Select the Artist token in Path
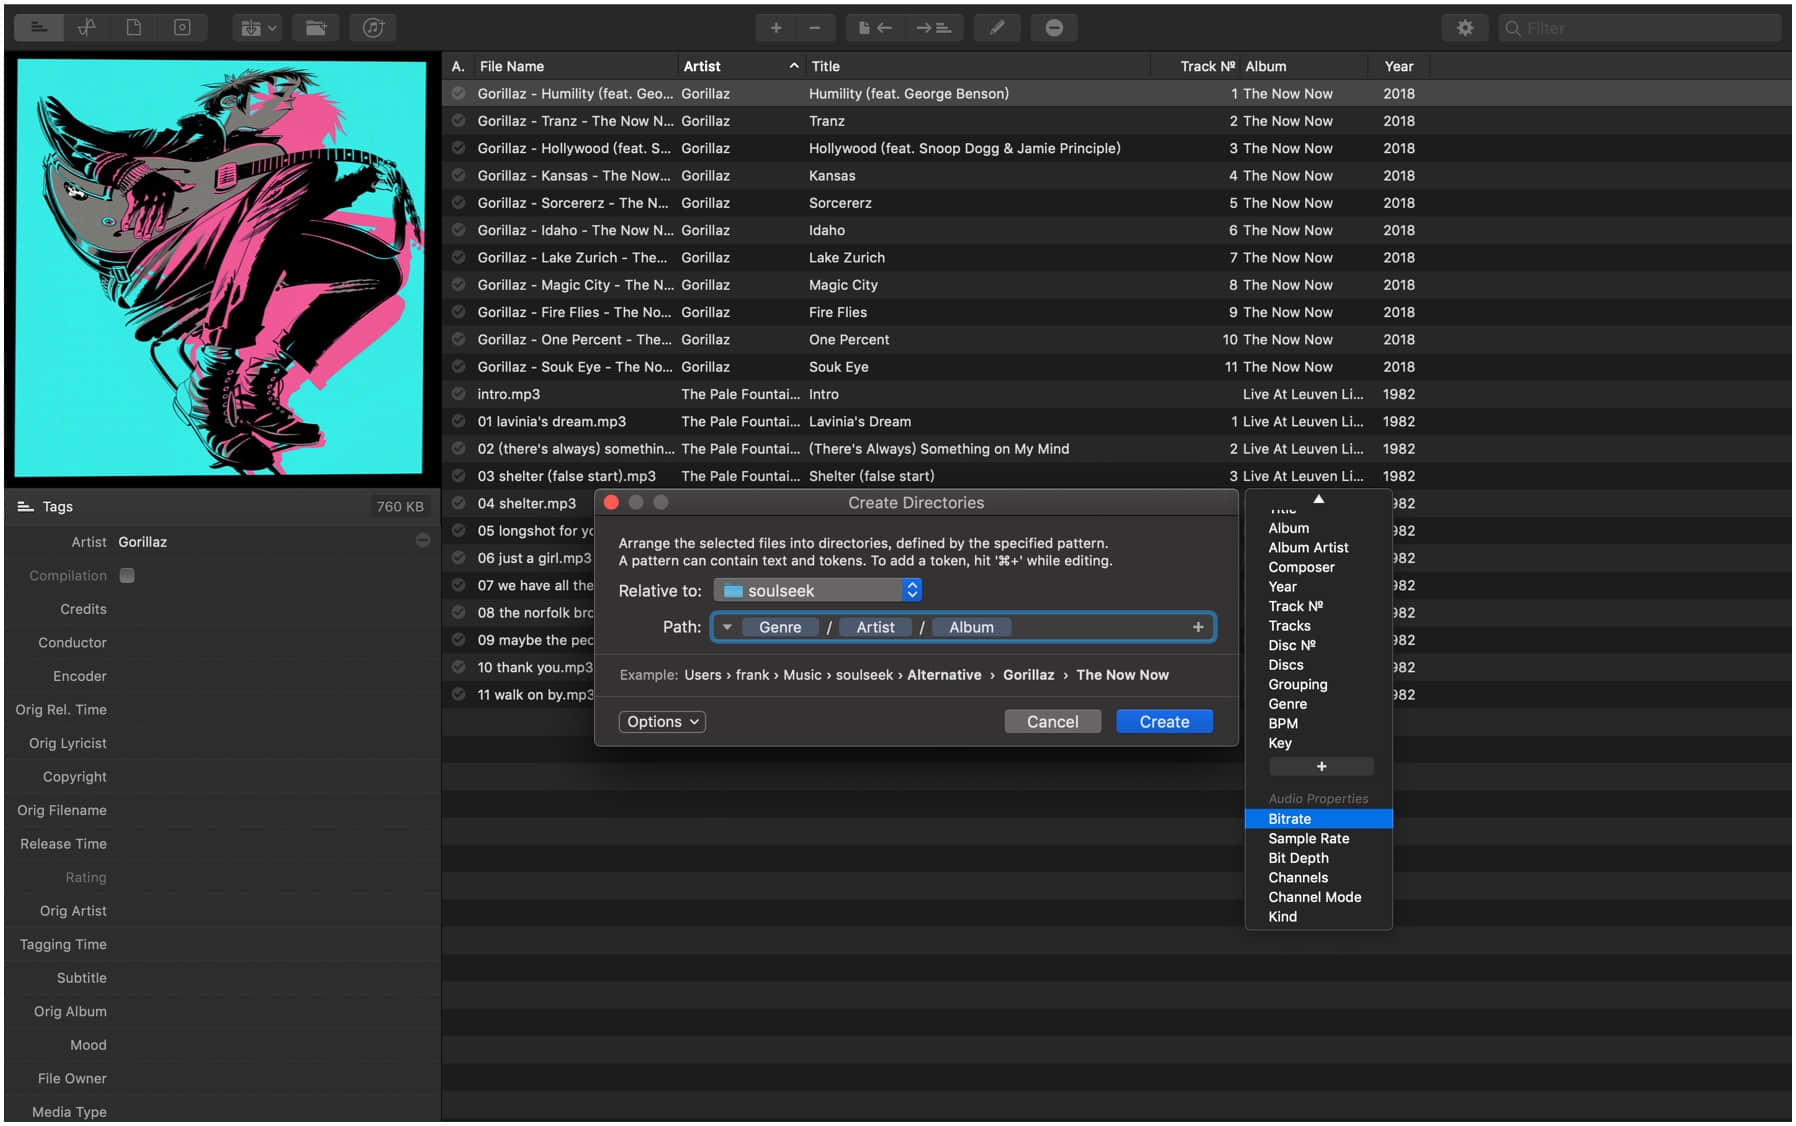The height and width of the screenshot is (1126, 1796). pos(875,627)
